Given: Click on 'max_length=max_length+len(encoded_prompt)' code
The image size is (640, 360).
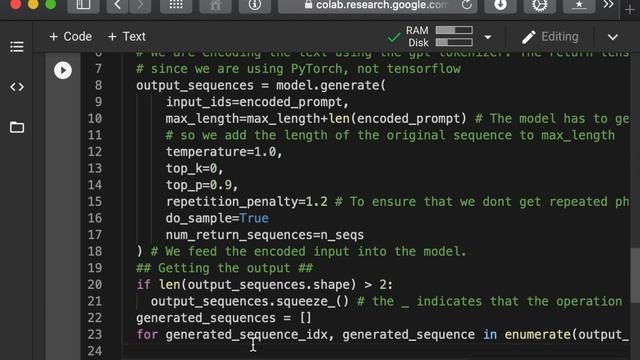Looking at the screenshot, I should coord(316,119).
